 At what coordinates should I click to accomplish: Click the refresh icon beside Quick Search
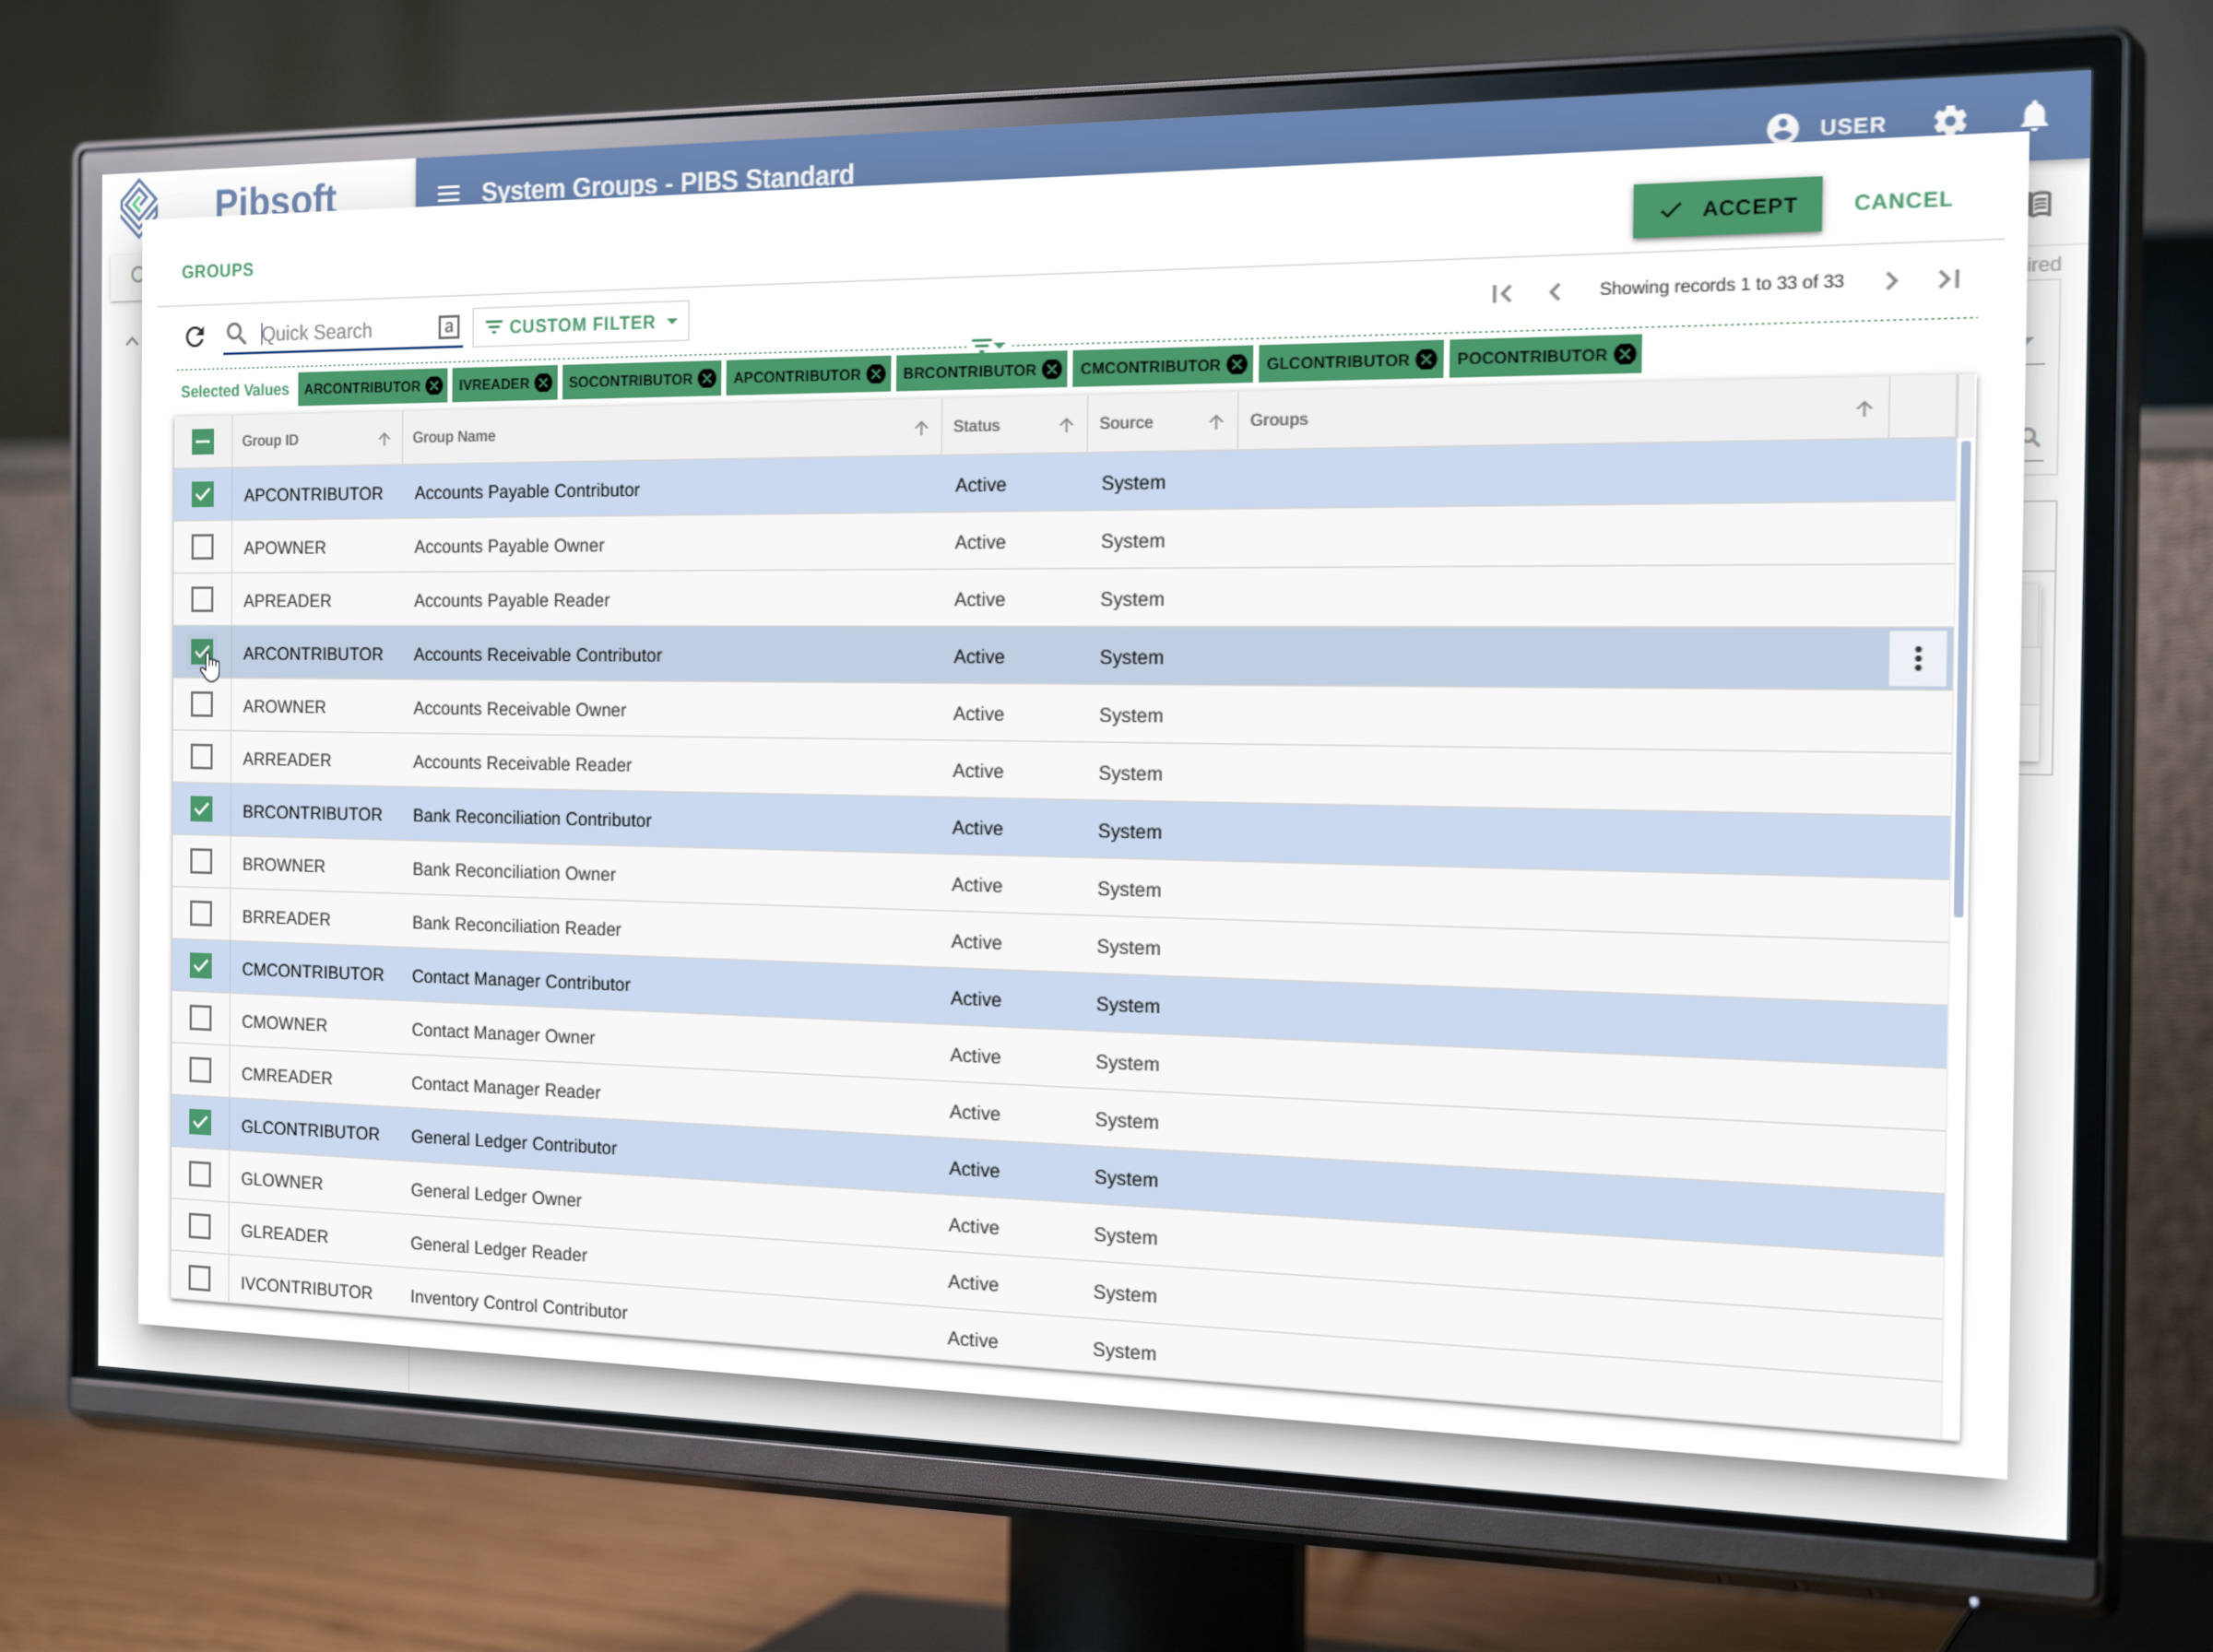[195, 336]
